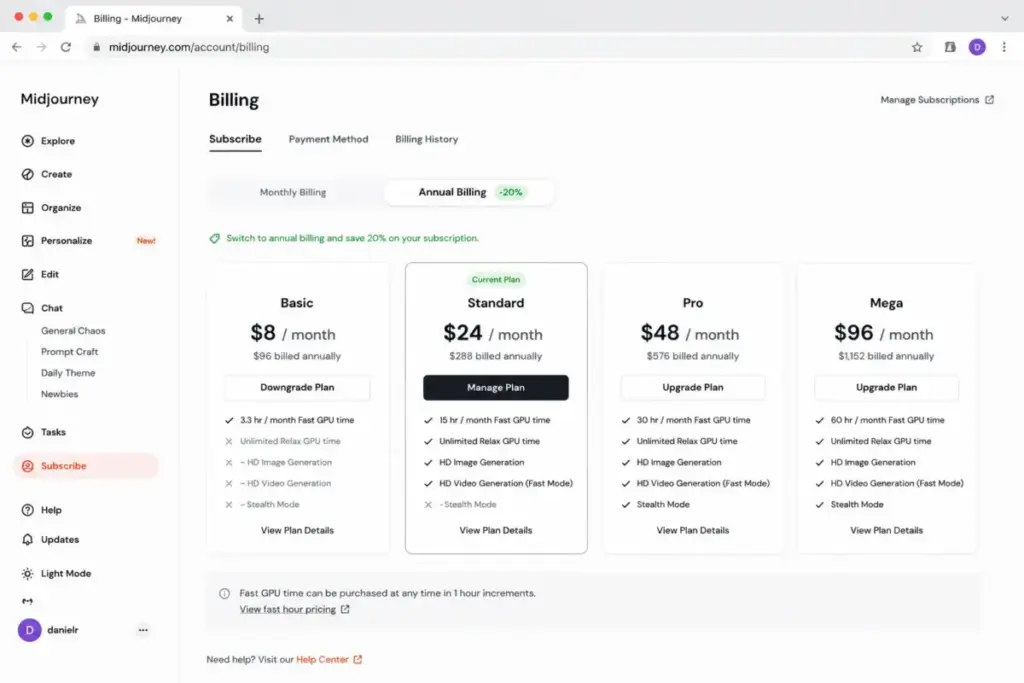Screen dimensions: 1024x683
Task: Open the Tasks checkmark icon
Action: pyautogui.click(x=27, y=432)
